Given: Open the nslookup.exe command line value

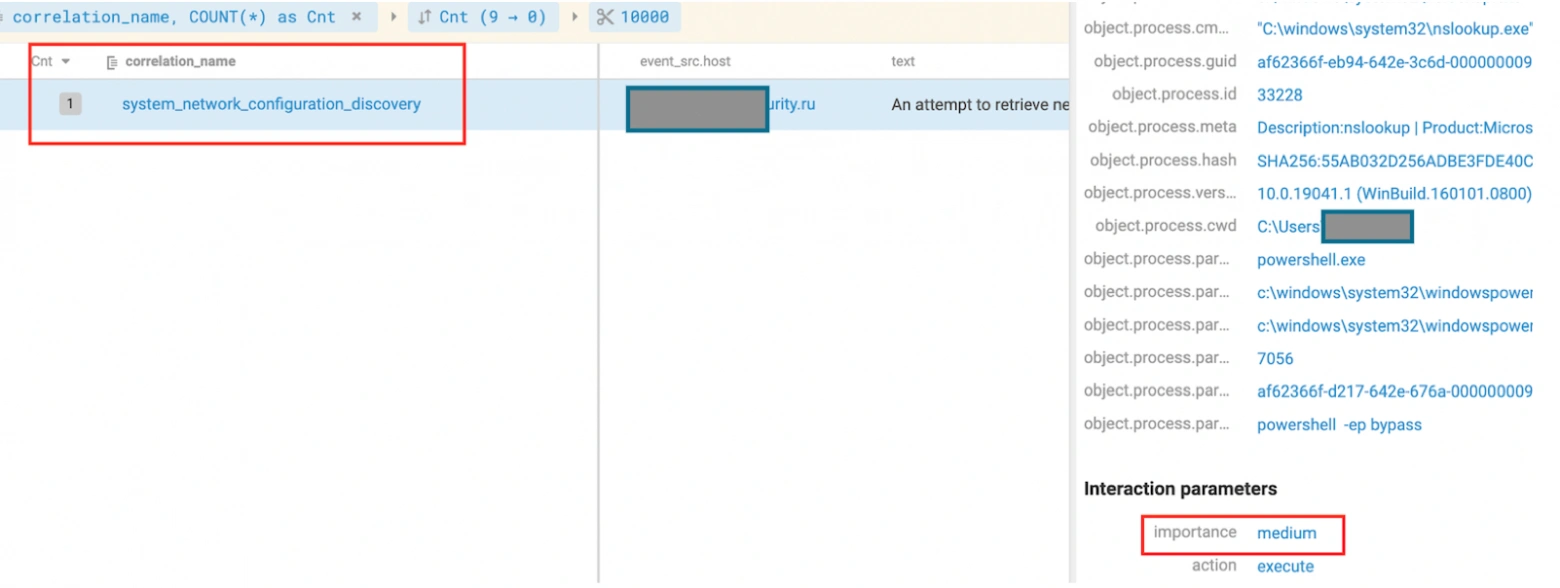Looking at the screenshot, I should click(x=1394, y=29).
